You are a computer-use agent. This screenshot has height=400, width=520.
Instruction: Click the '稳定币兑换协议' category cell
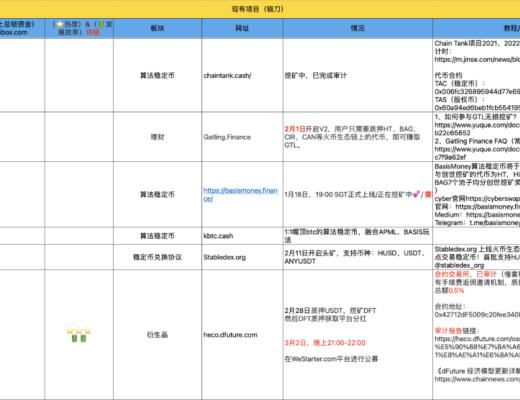(157, 257)
